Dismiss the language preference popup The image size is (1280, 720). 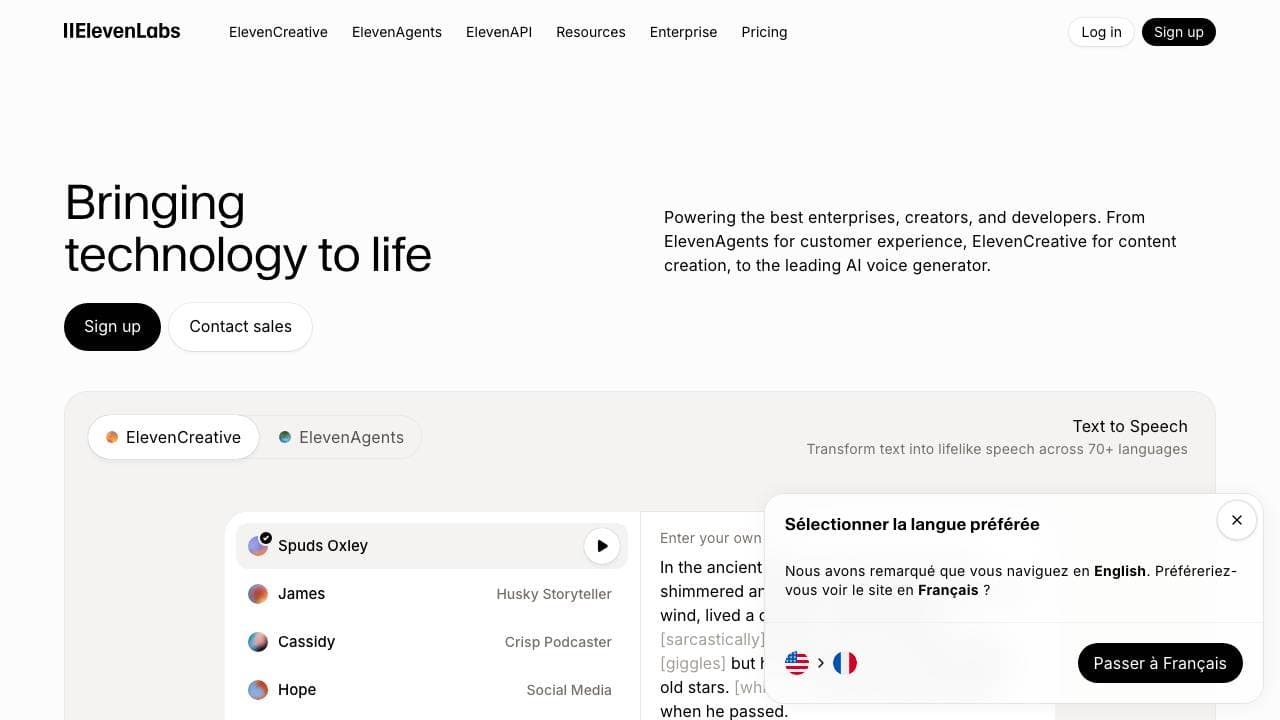(x=1236, y=520)
